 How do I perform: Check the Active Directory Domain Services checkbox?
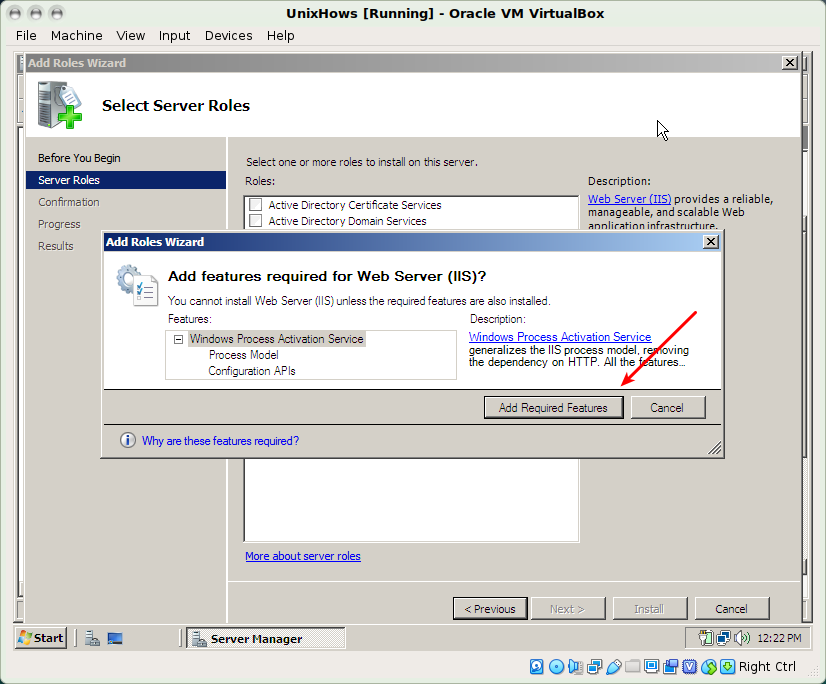pos(254,221)
